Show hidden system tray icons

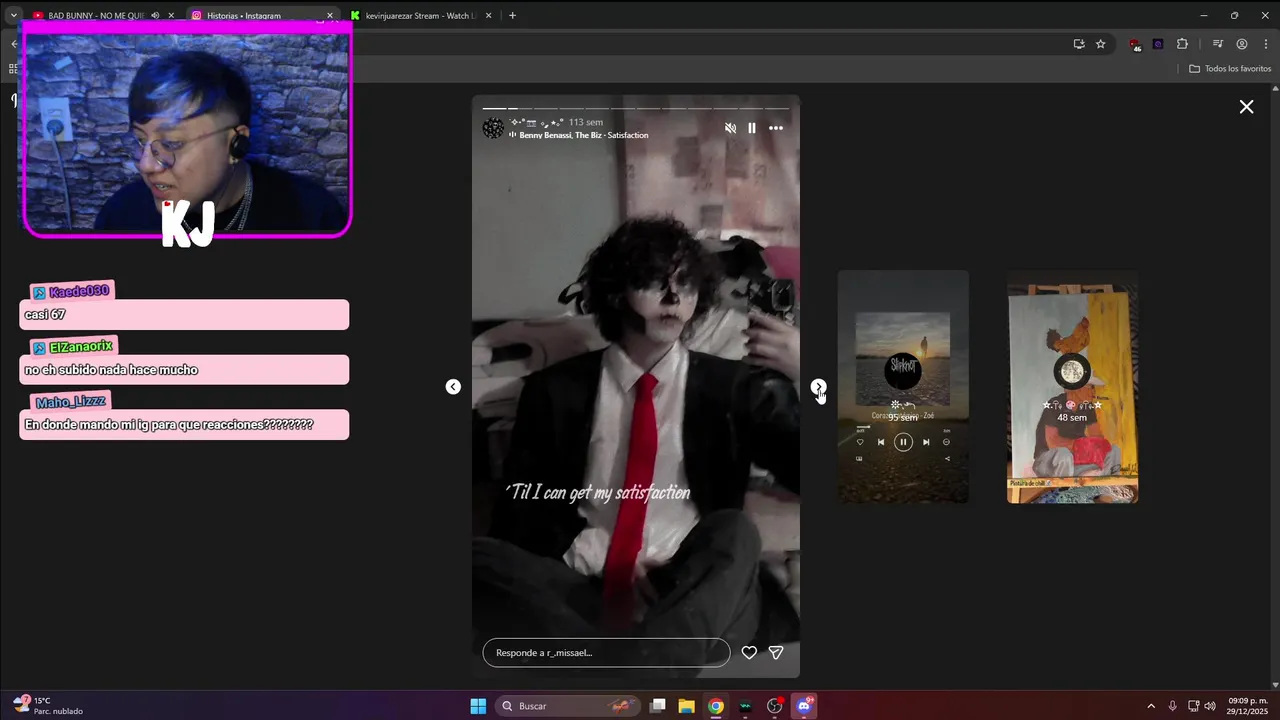[x=1151, y=706]
